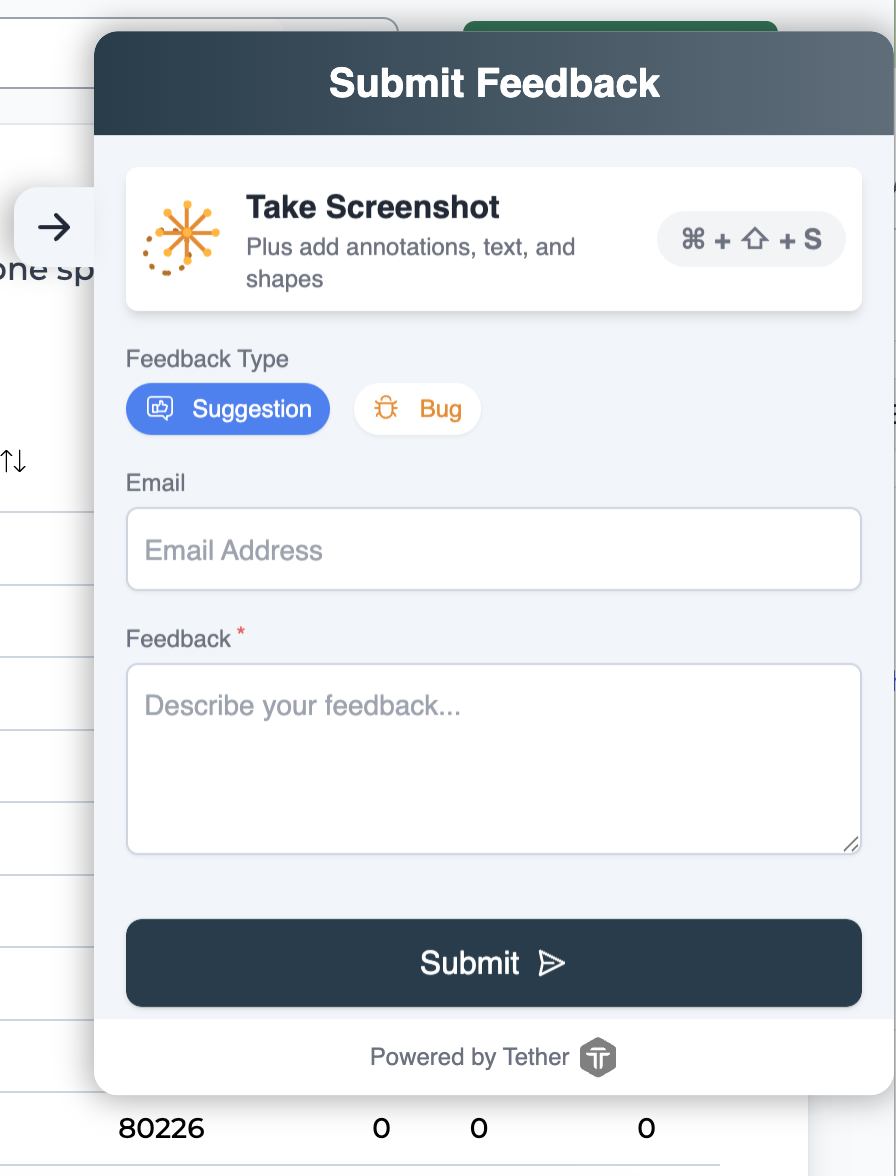Image resolution: width=896 pixels, height=1176 pixels.
Task: Click the sort arrows icon in the table
Action: point(13,461)
